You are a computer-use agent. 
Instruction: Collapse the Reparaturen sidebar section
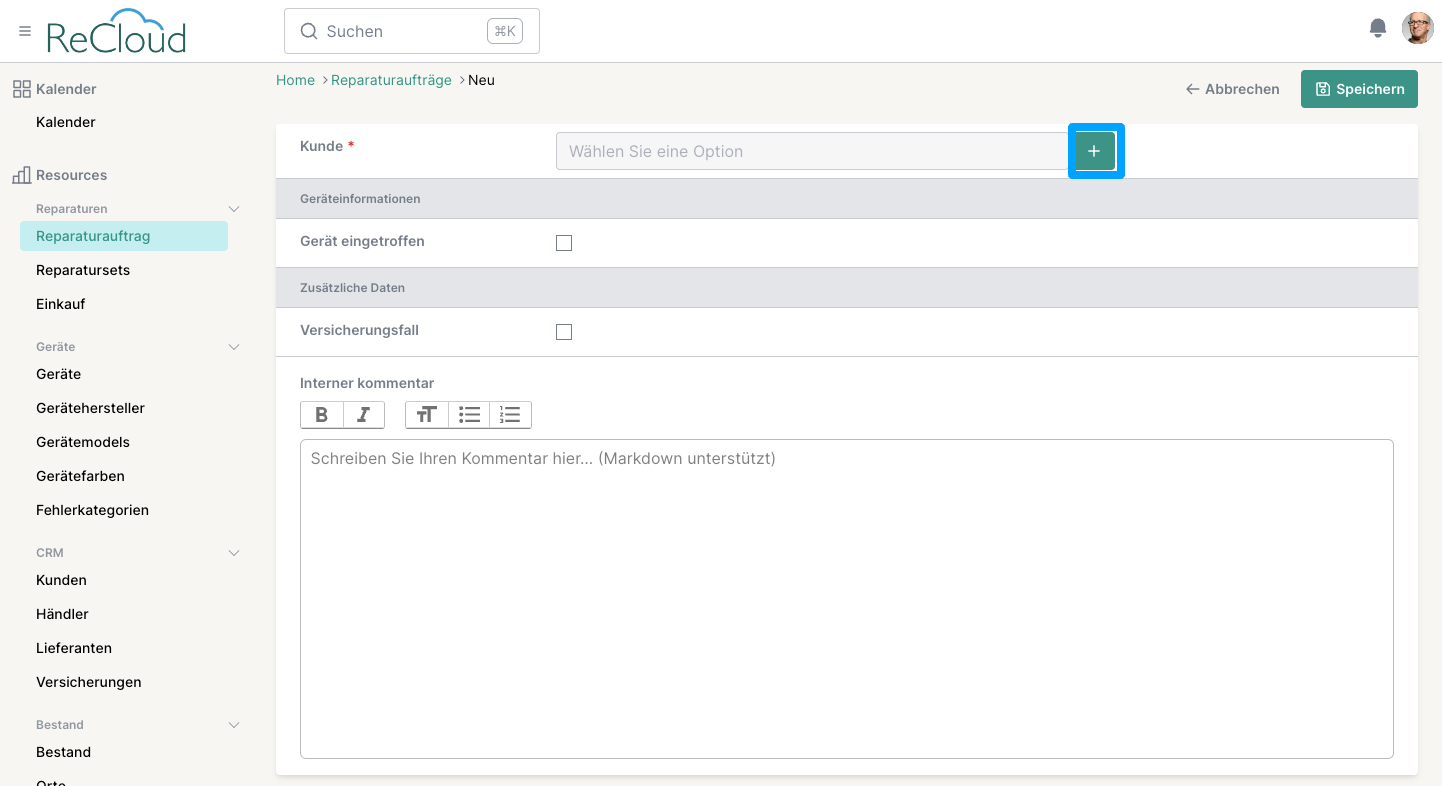[234, 209]
